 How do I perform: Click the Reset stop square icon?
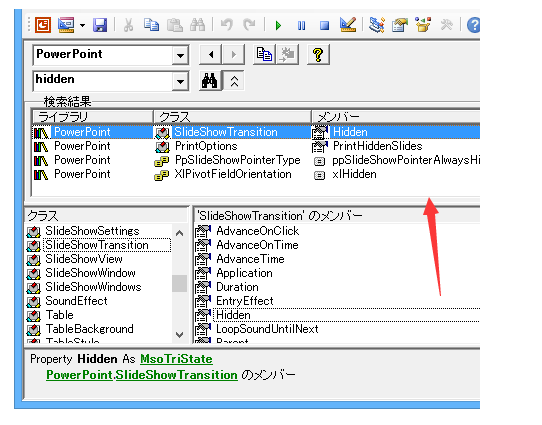point(324,25)
